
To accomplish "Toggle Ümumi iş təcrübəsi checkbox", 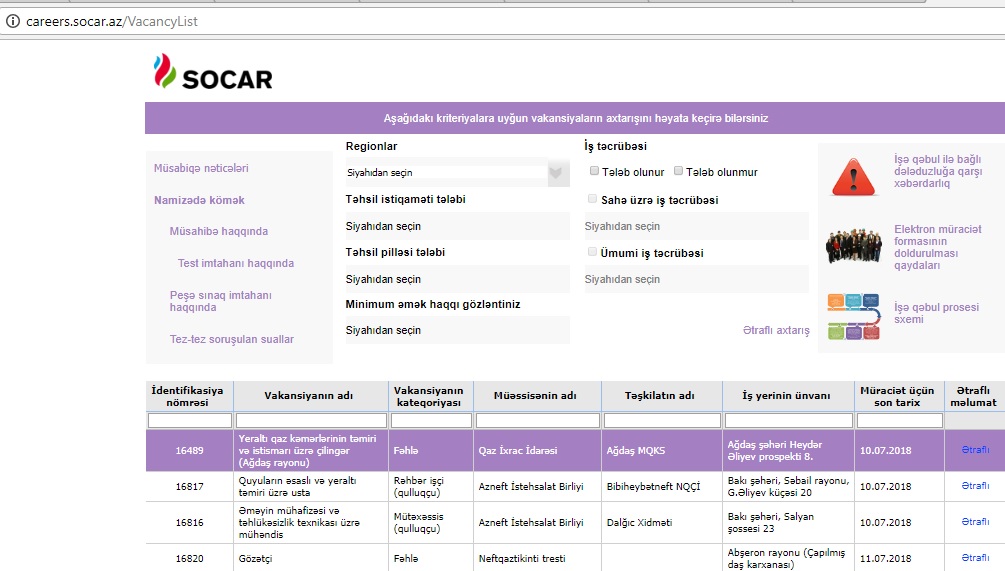I will click(592, 252).
